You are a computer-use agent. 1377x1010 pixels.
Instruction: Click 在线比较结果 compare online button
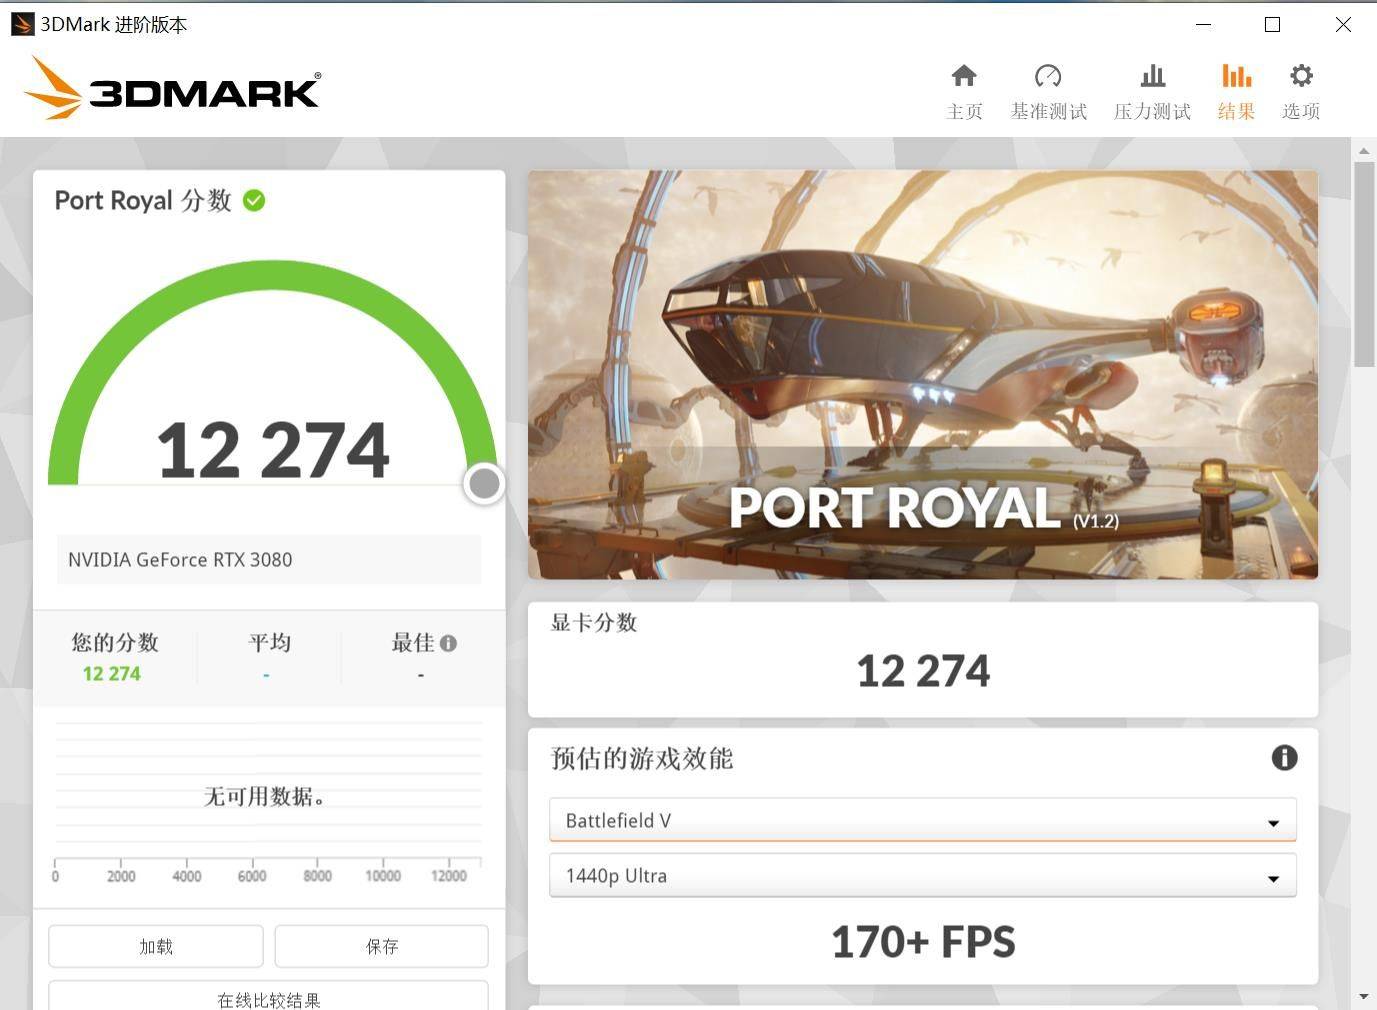268,996
